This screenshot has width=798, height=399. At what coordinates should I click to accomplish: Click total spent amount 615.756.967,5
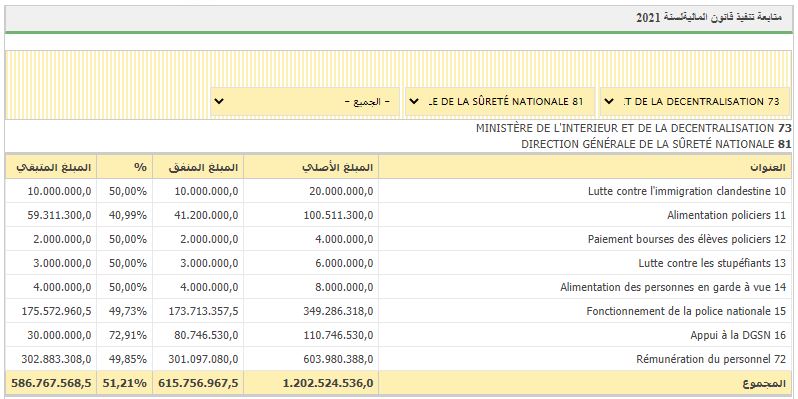198,383
